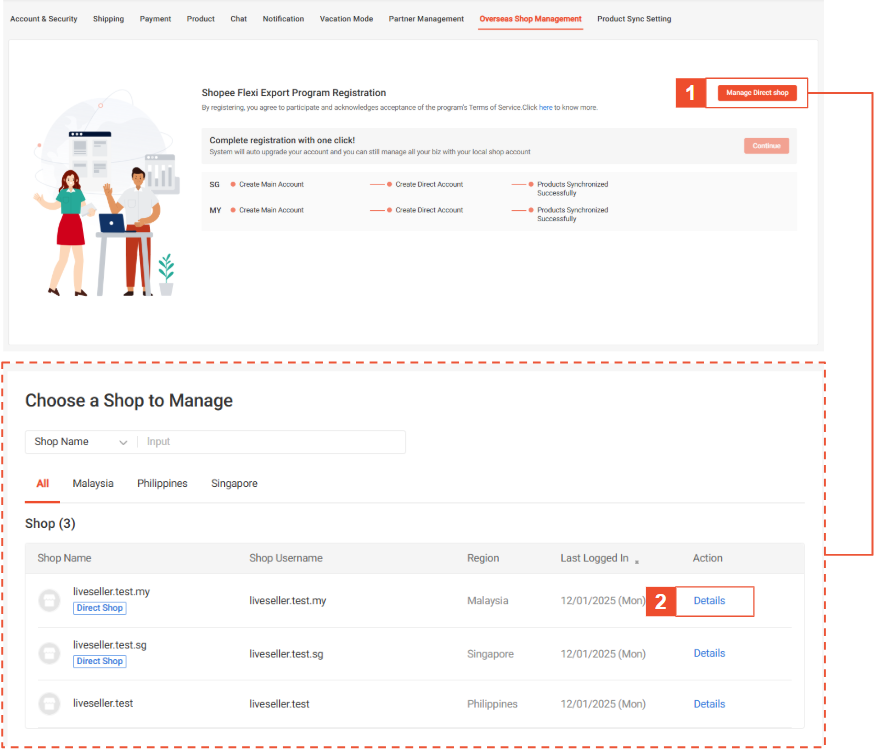
Task: Switch to Partner Management tab
Action: pyautogui.click(x=426, y=19)
